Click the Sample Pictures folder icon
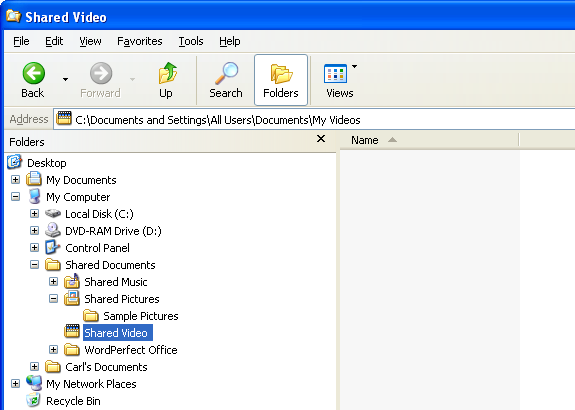Image resolution: width=575 pixels, height=410 pixels. pos(91,315)
